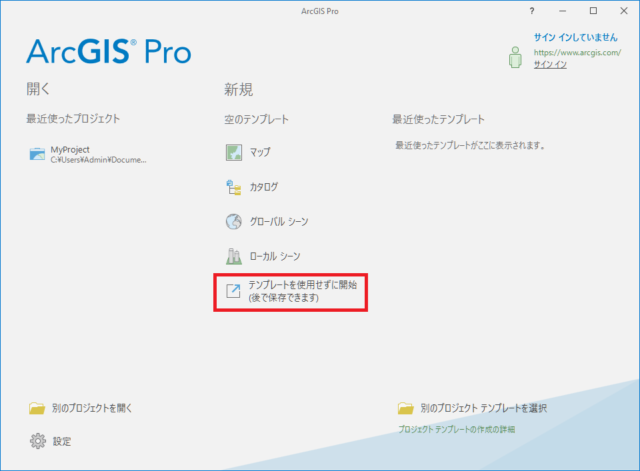Click the Catalog template icon
640x471 pixels.
tap(233, 187)
